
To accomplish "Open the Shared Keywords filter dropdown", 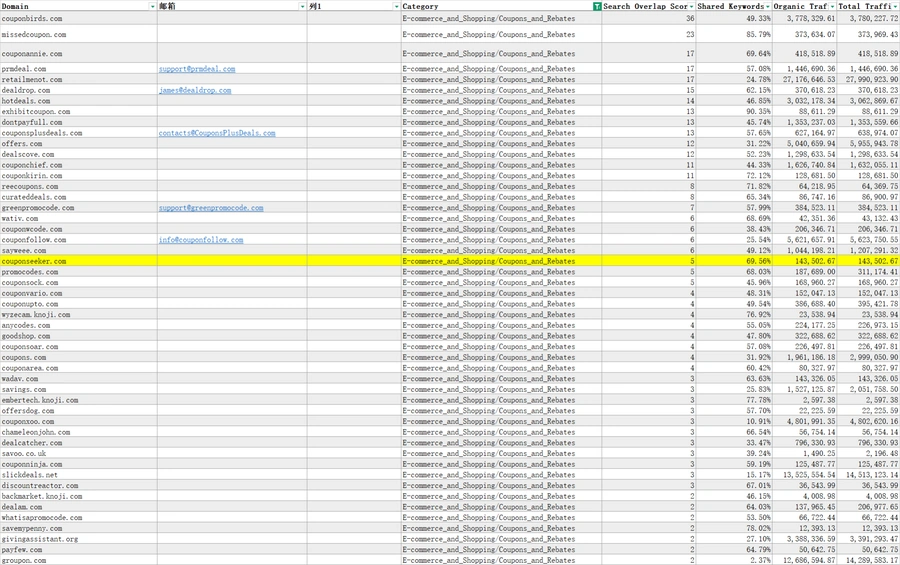I will [767, 6].
